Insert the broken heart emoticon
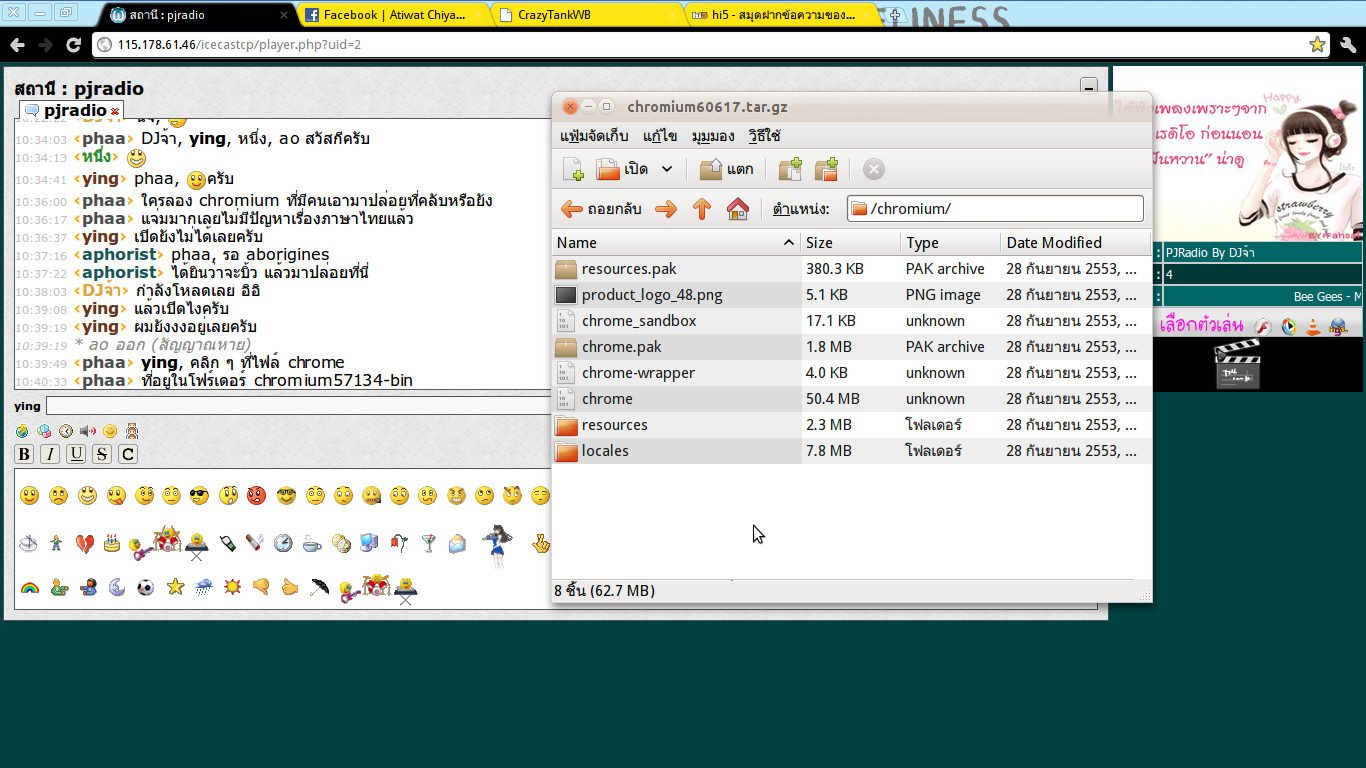 (85, 543)
